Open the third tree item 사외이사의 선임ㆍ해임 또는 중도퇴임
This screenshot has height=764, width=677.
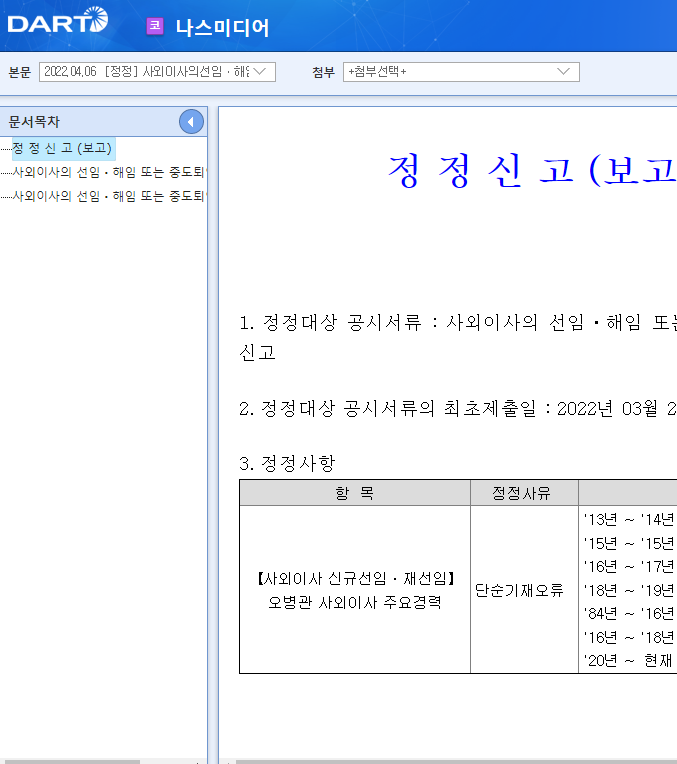[110, 196]
